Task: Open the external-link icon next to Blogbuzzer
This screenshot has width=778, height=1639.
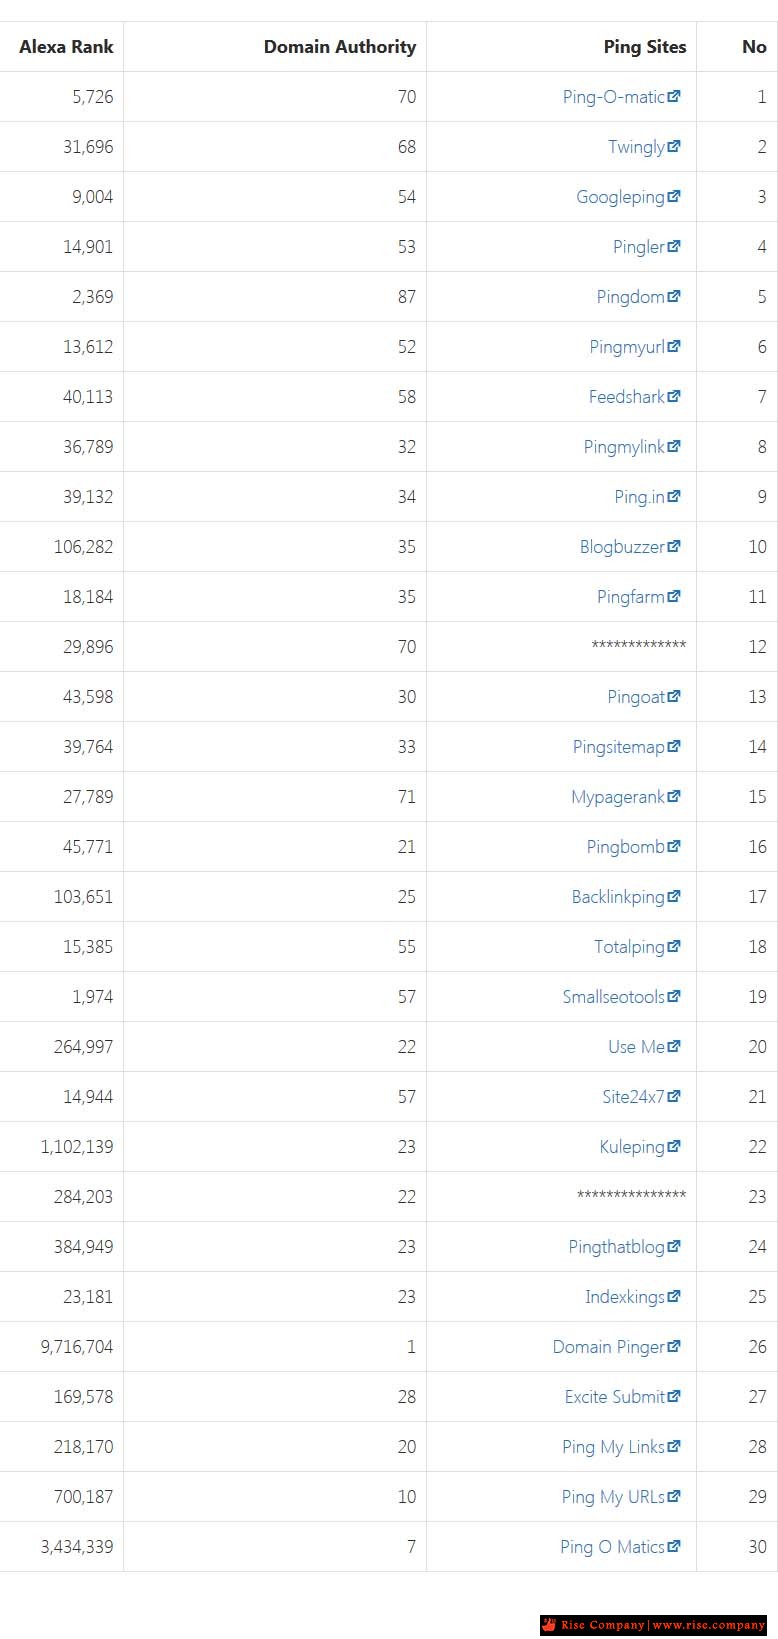Action: [674, 546]
